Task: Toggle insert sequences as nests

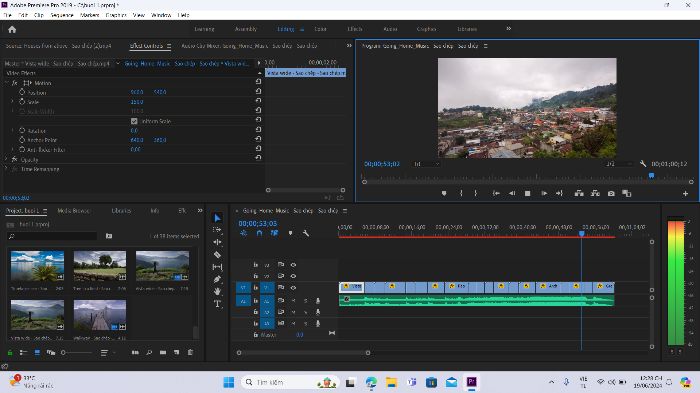Action: click(x=244, y=233)
